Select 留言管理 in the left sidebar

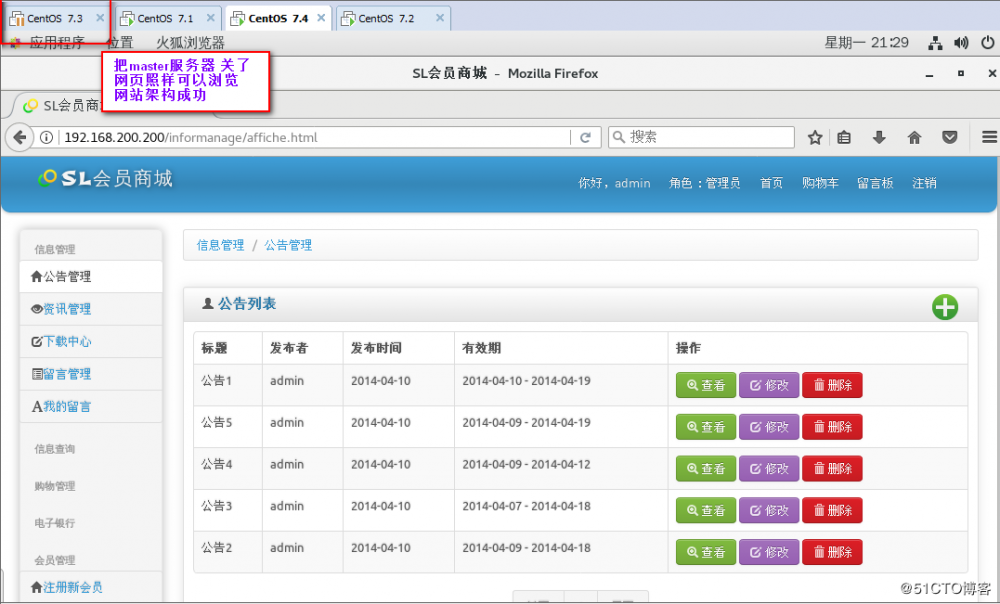tap(63, 374)
